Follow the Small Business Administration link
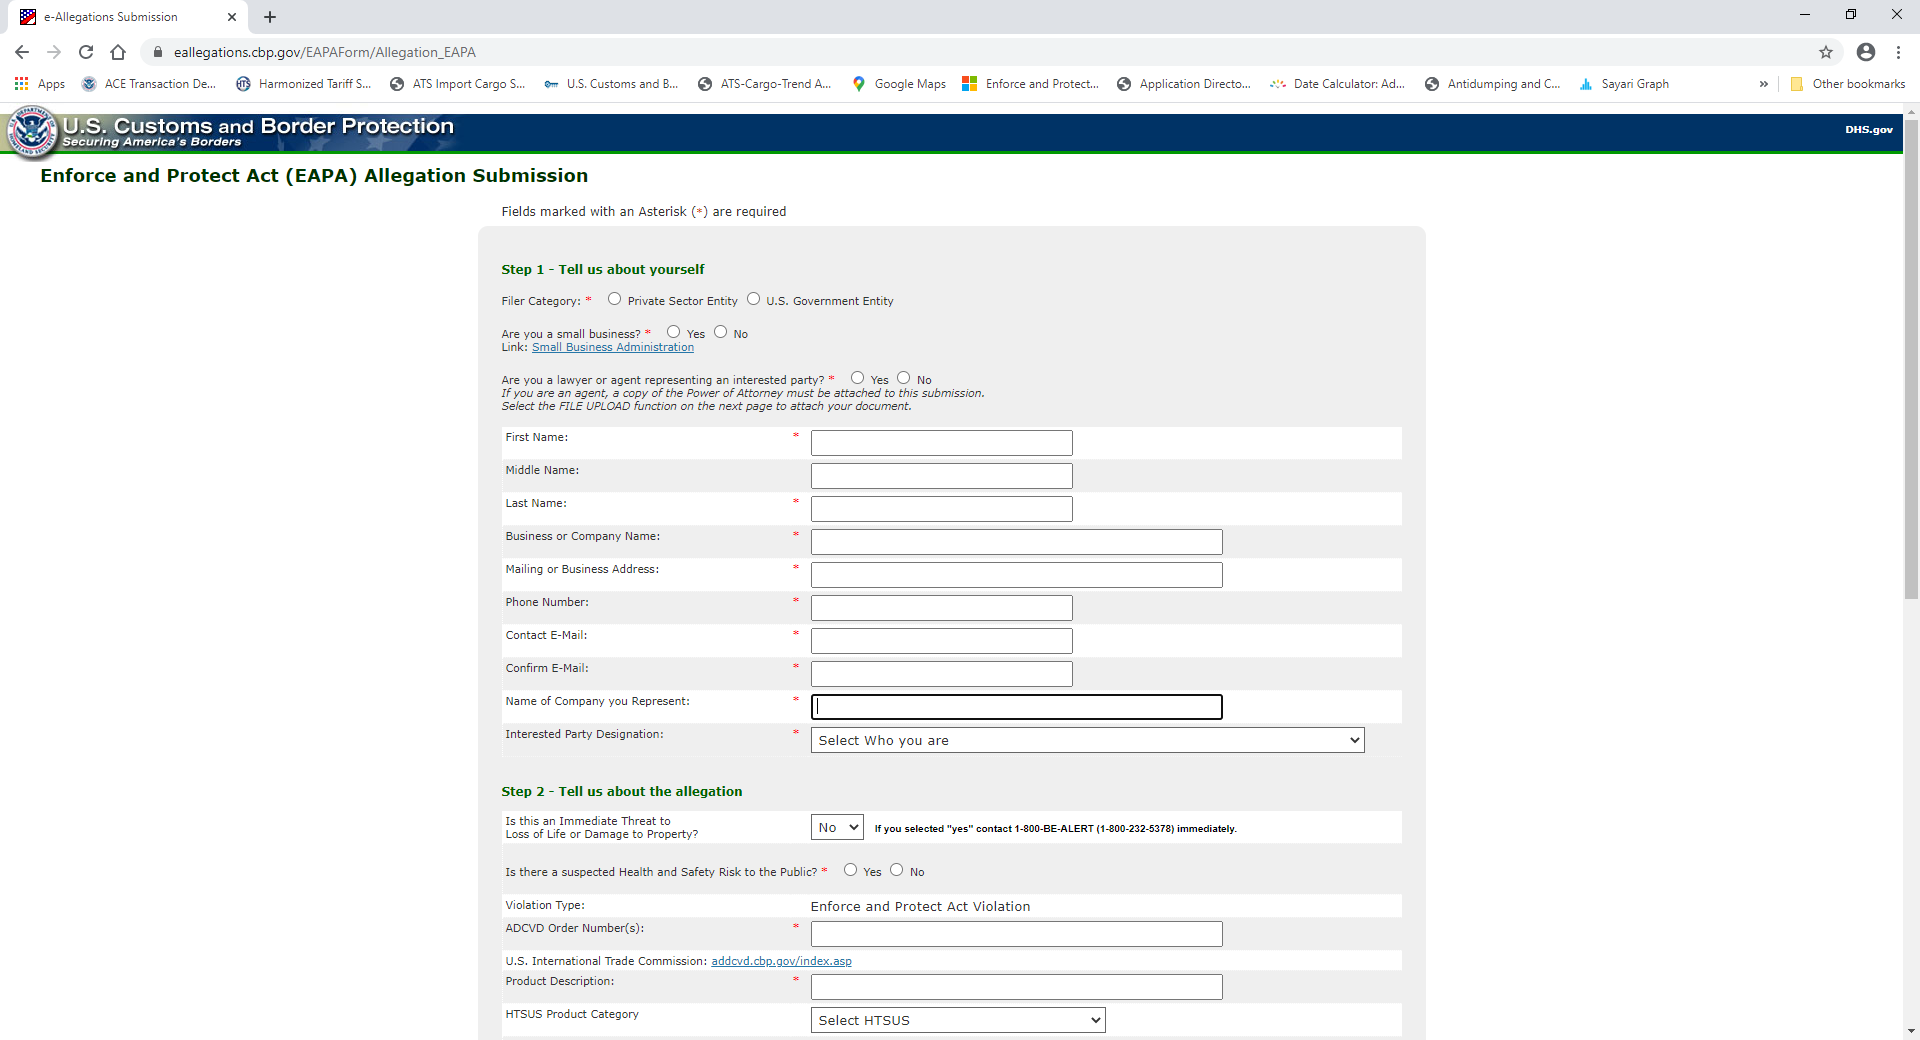This screenshot has width=1920, height=1040. [612, 347]
